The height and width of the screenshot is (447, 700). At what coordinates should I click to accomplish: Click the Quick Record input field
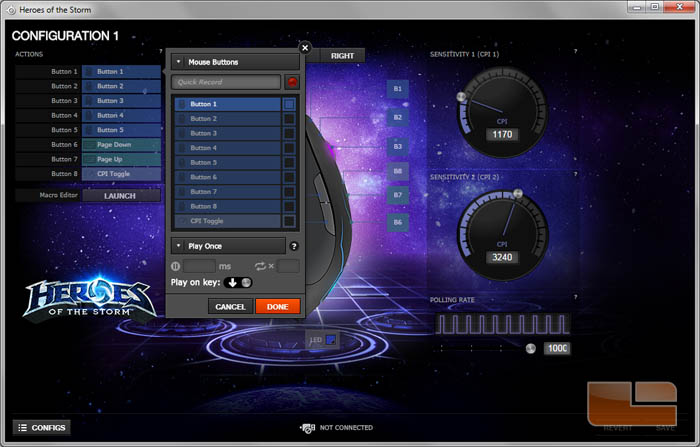tap(226, 82)
